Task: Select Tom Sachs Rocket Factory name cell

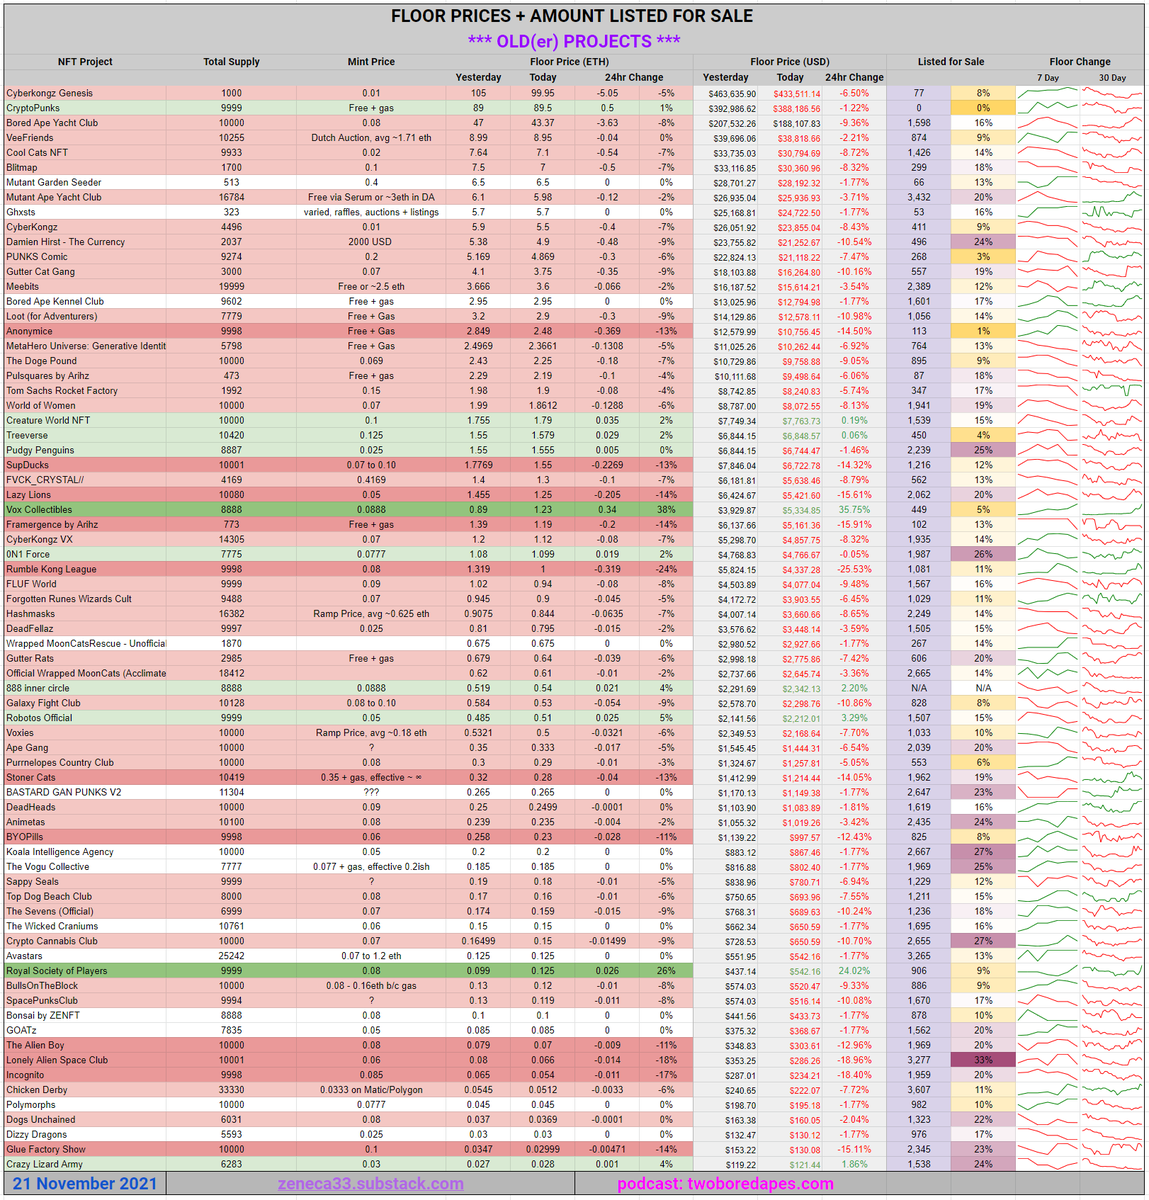Action: click(62, 391)
